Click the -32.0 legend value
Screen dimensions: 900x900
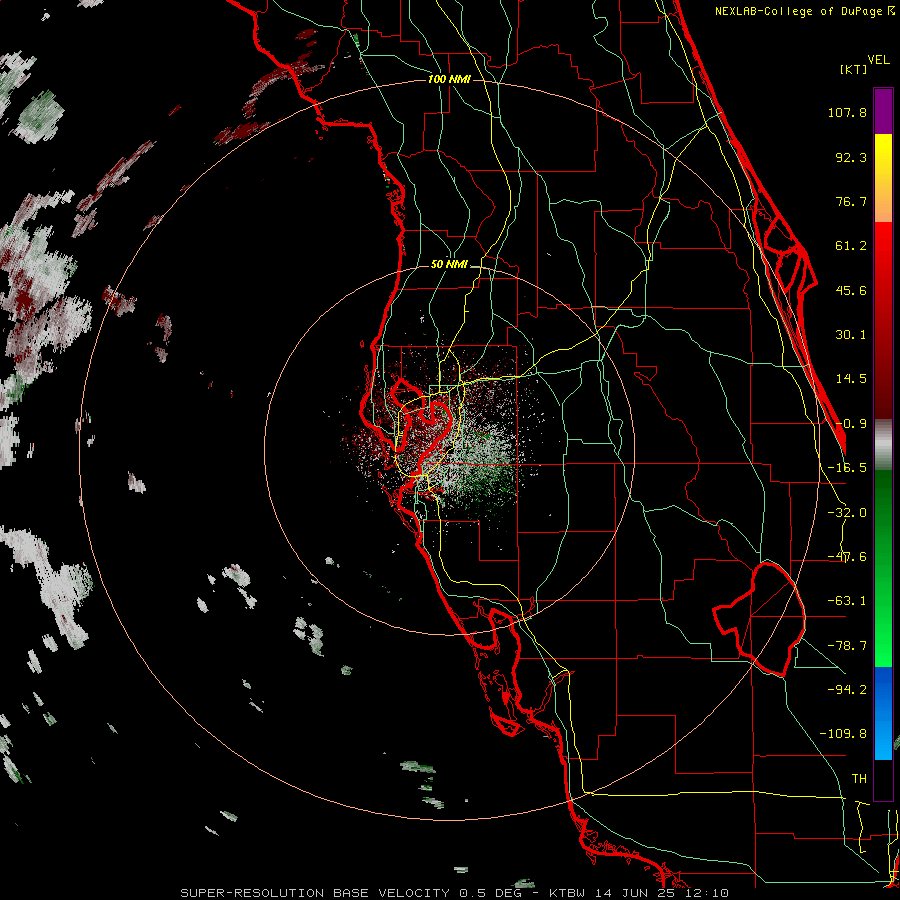[847, 513]
